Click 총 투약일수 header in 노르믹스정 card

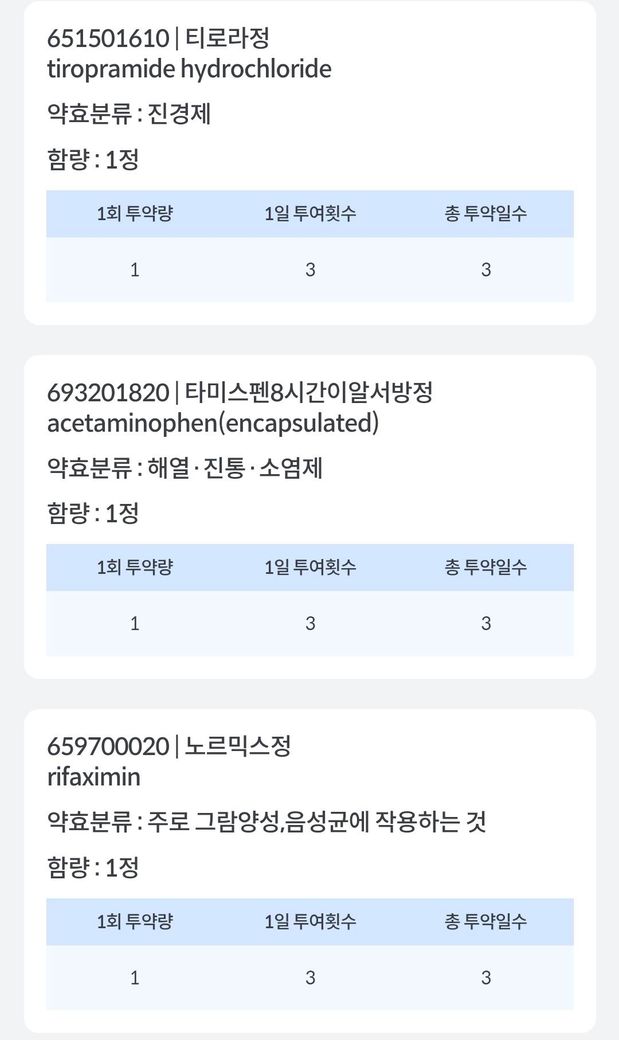tap(485, 921)
